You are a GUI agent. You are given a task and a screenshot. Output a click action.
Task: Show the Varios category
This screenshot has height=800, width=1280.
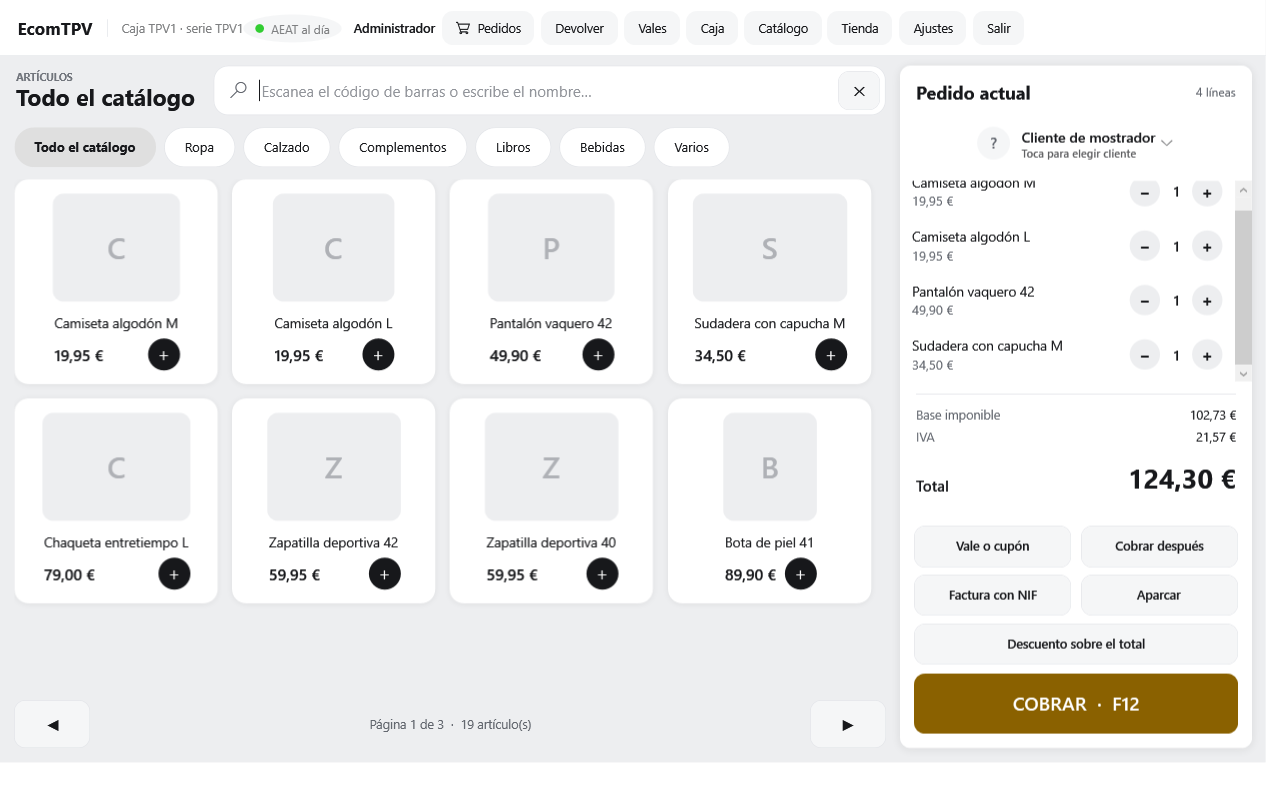coord(691,147)
